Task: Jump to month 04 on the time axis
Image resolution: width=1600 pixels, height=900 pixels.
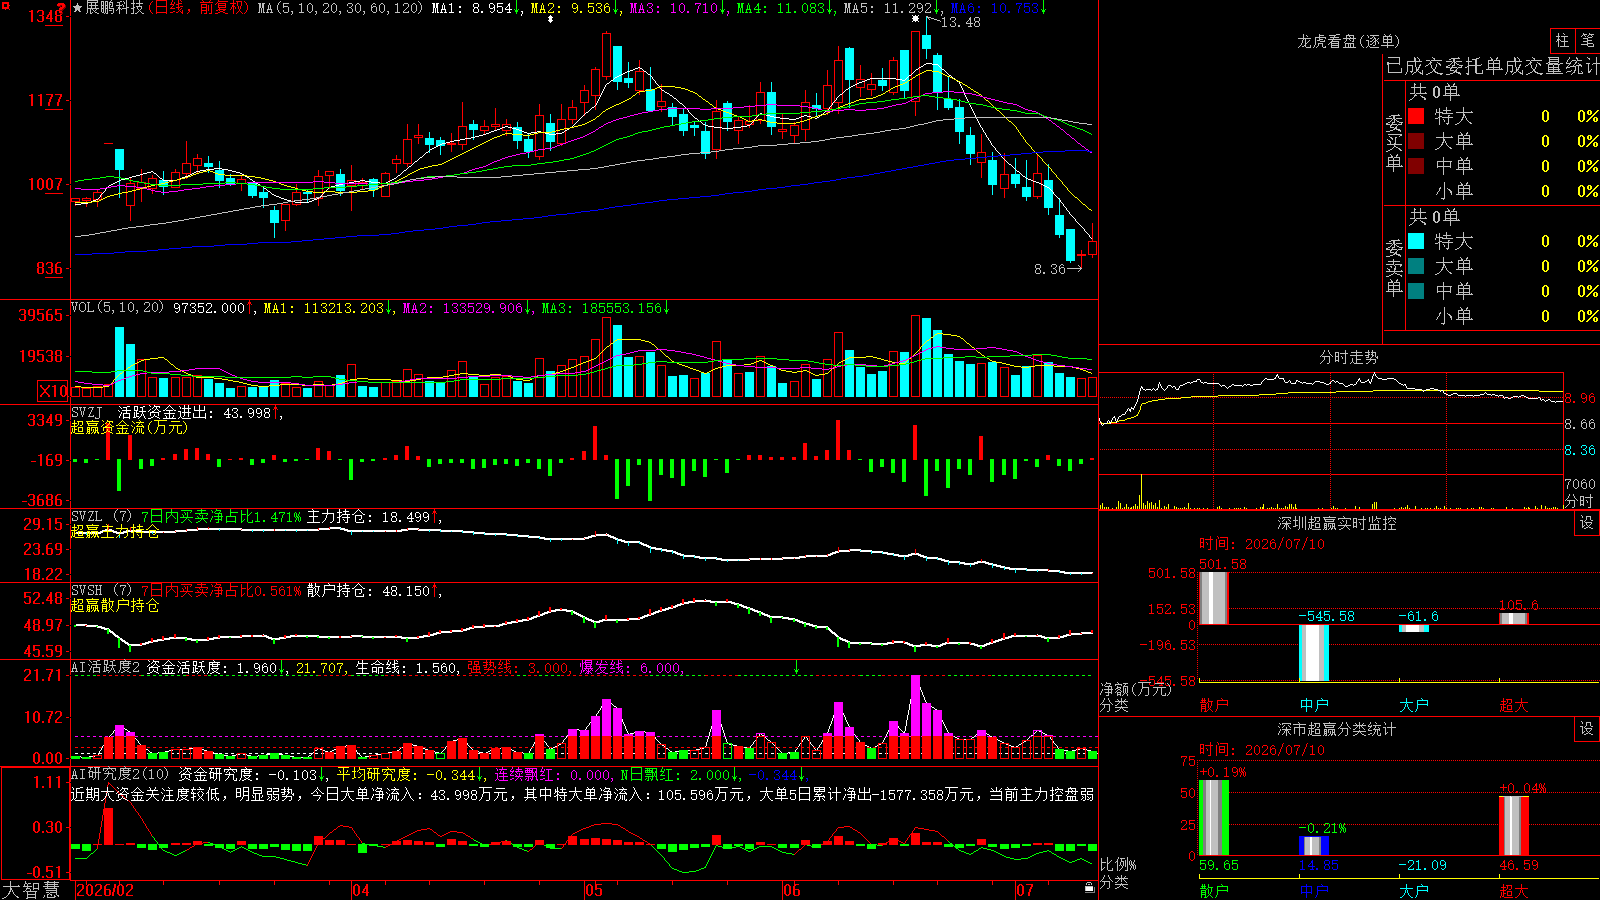Action: 361,890
